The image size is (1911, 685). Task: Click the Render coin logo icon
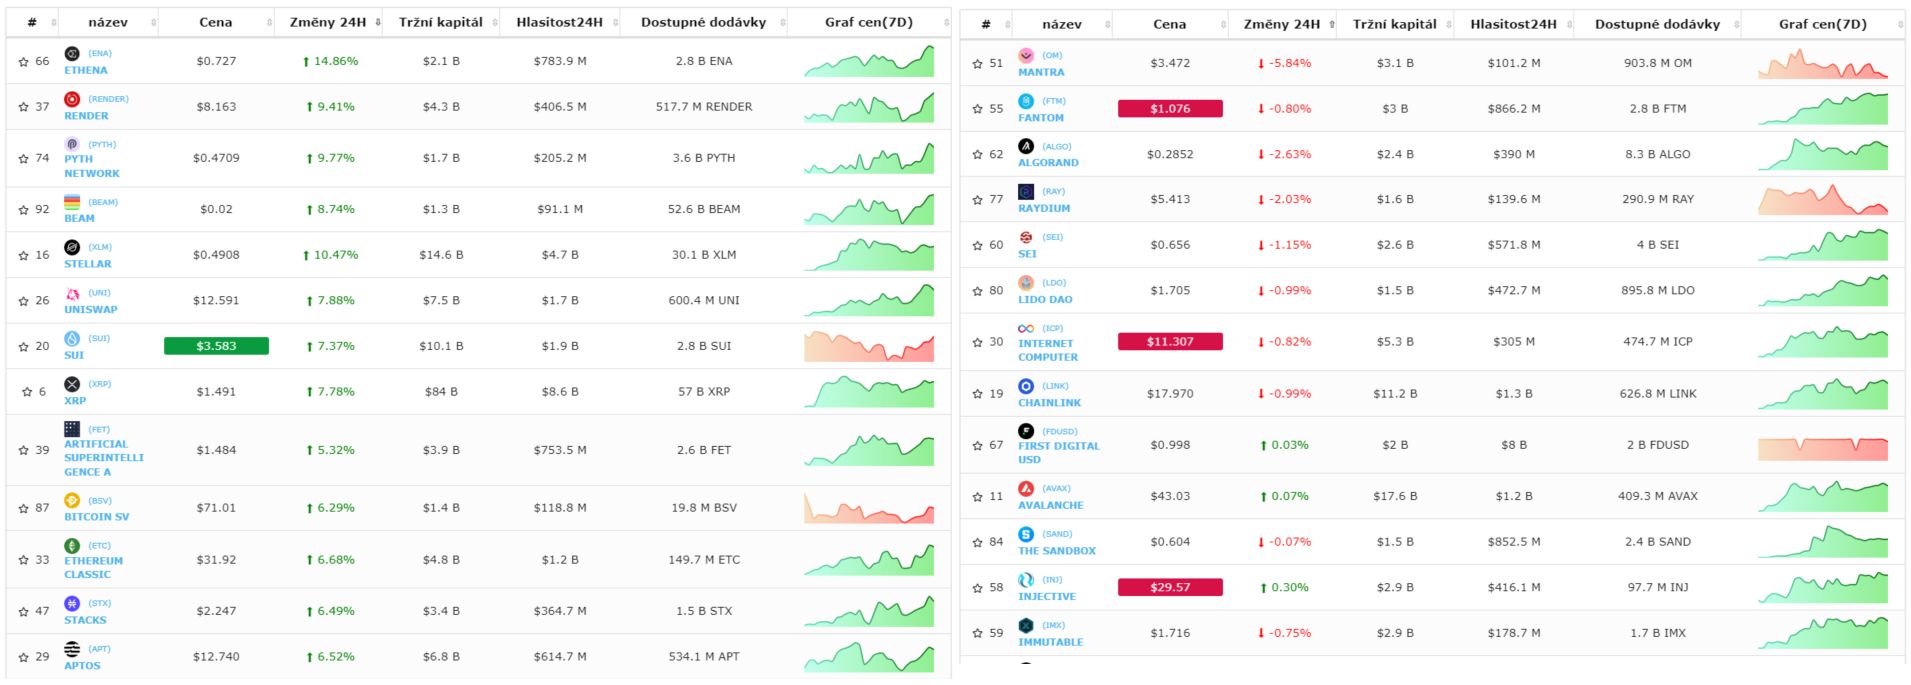point(72,99)
